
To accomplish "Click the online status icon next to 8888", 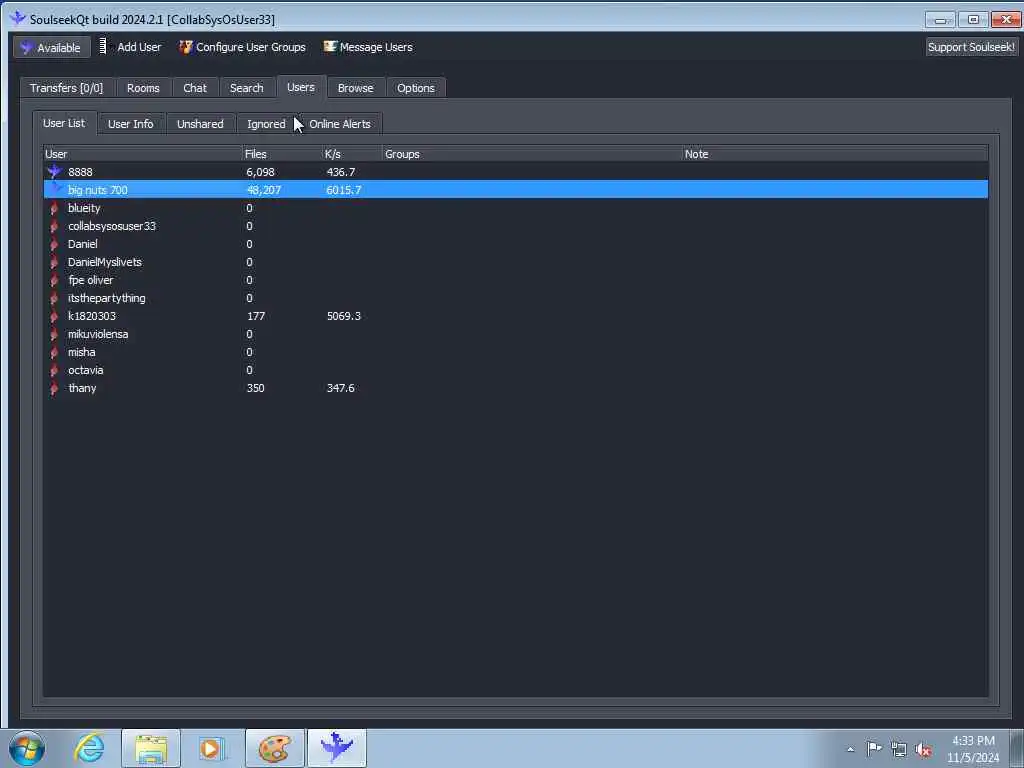I will (54, 172).
